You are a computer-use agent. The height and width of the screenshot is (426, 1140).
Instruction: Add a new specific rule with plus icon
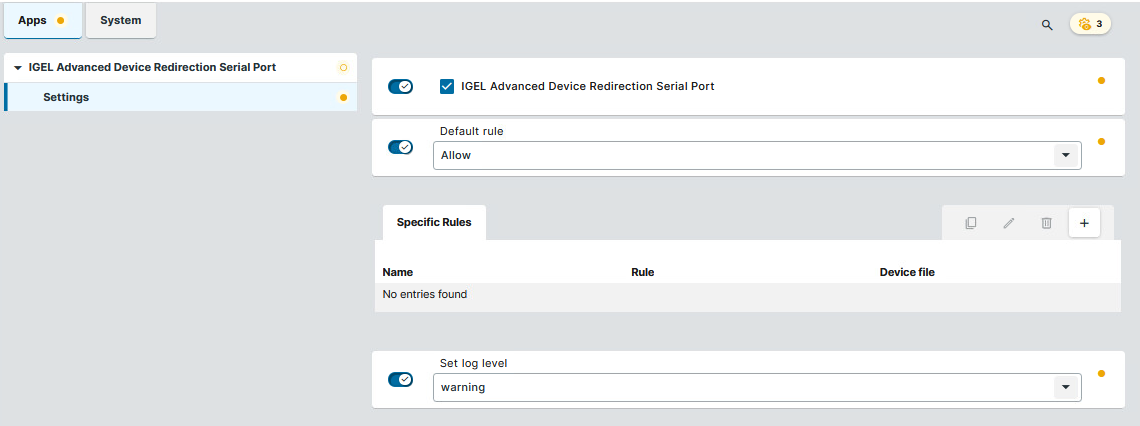point(1084,223)
